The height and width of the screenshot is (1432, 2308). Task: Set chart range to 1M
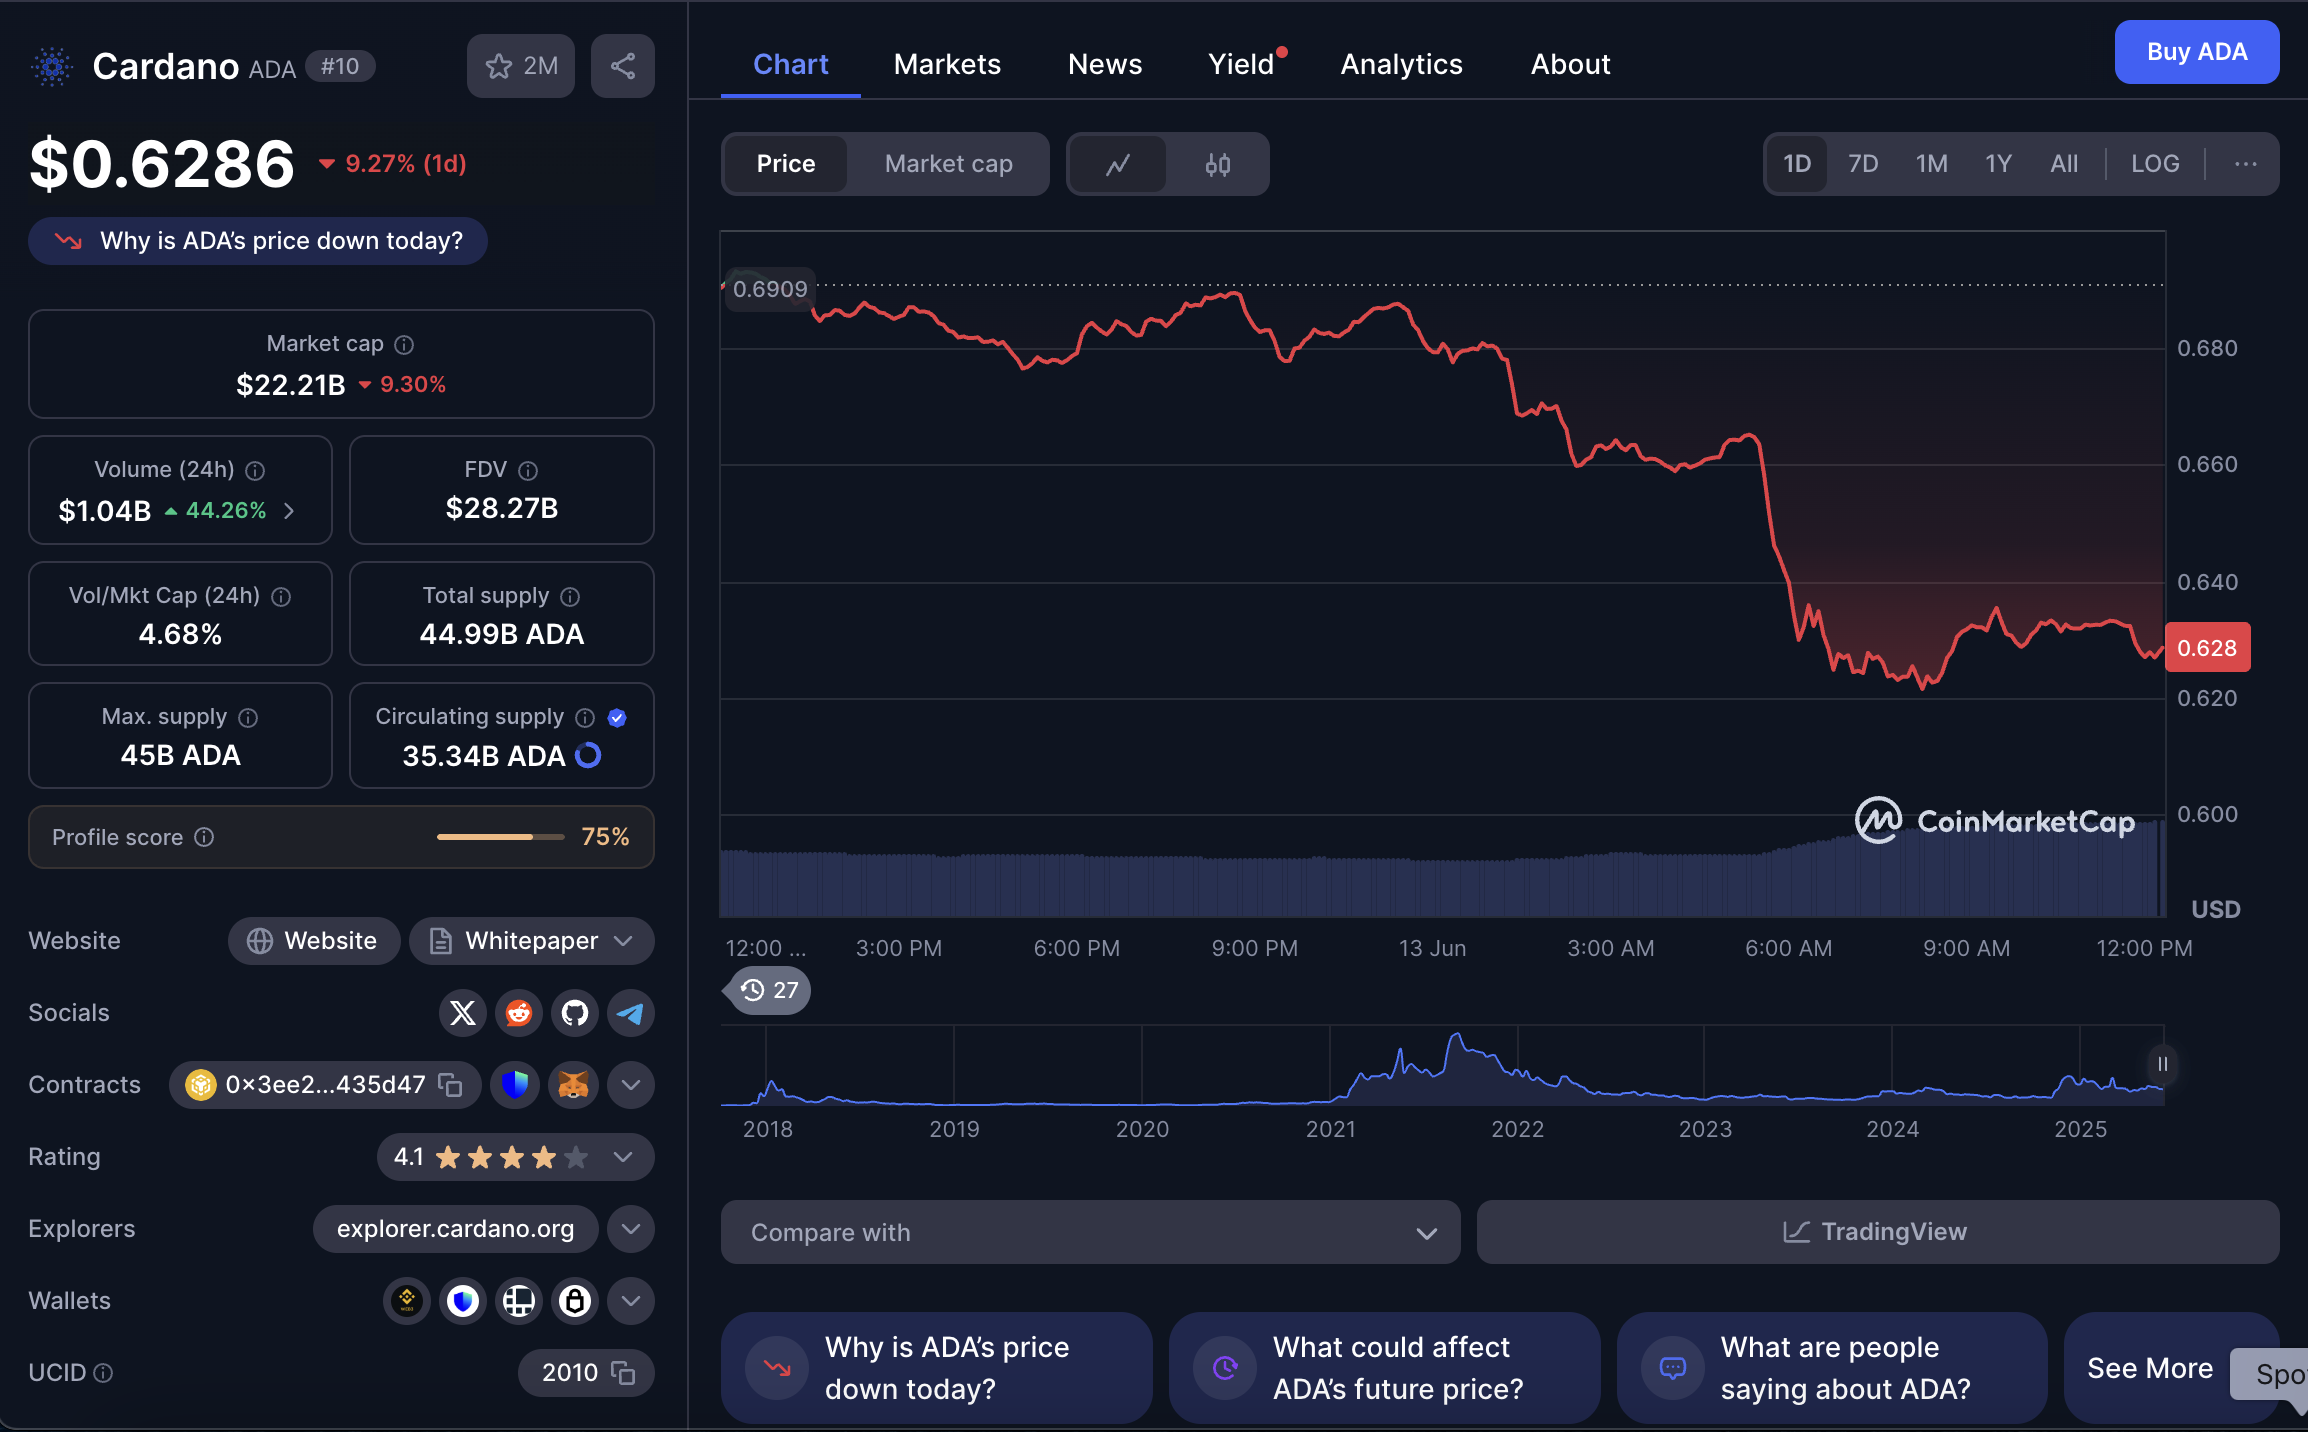1931,164
